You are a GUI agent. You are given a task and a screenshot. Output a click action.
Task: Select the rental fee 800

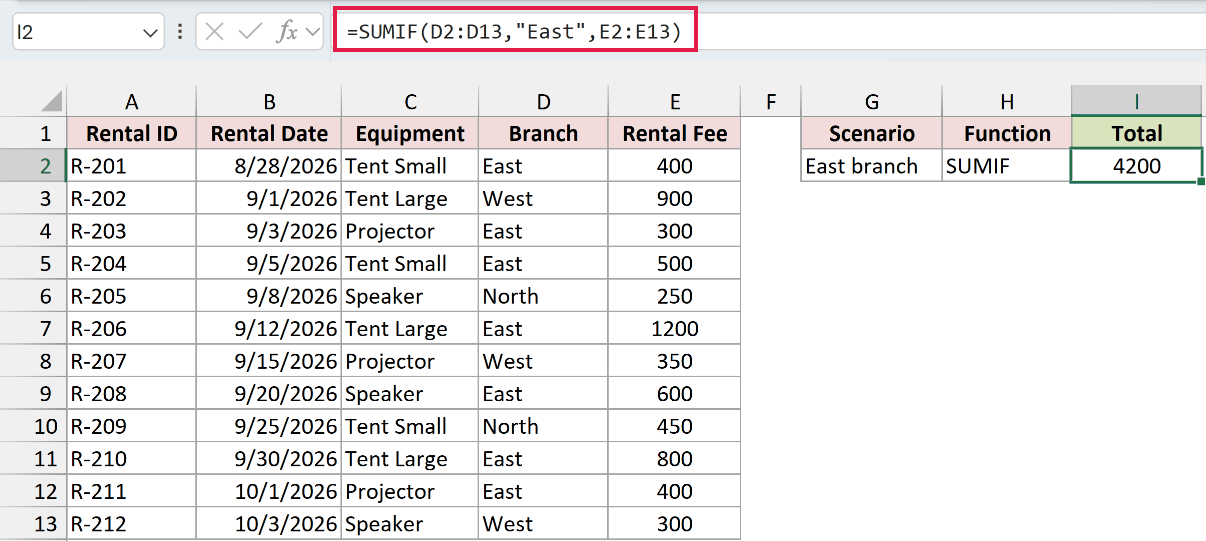pyautogui.click(x=675, y=459)
